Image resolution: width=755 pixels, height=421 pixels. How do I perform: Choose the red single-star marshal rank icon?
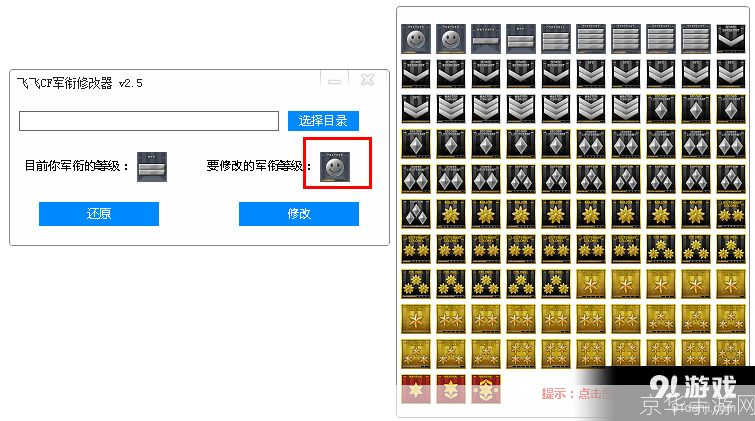point(416,389)
